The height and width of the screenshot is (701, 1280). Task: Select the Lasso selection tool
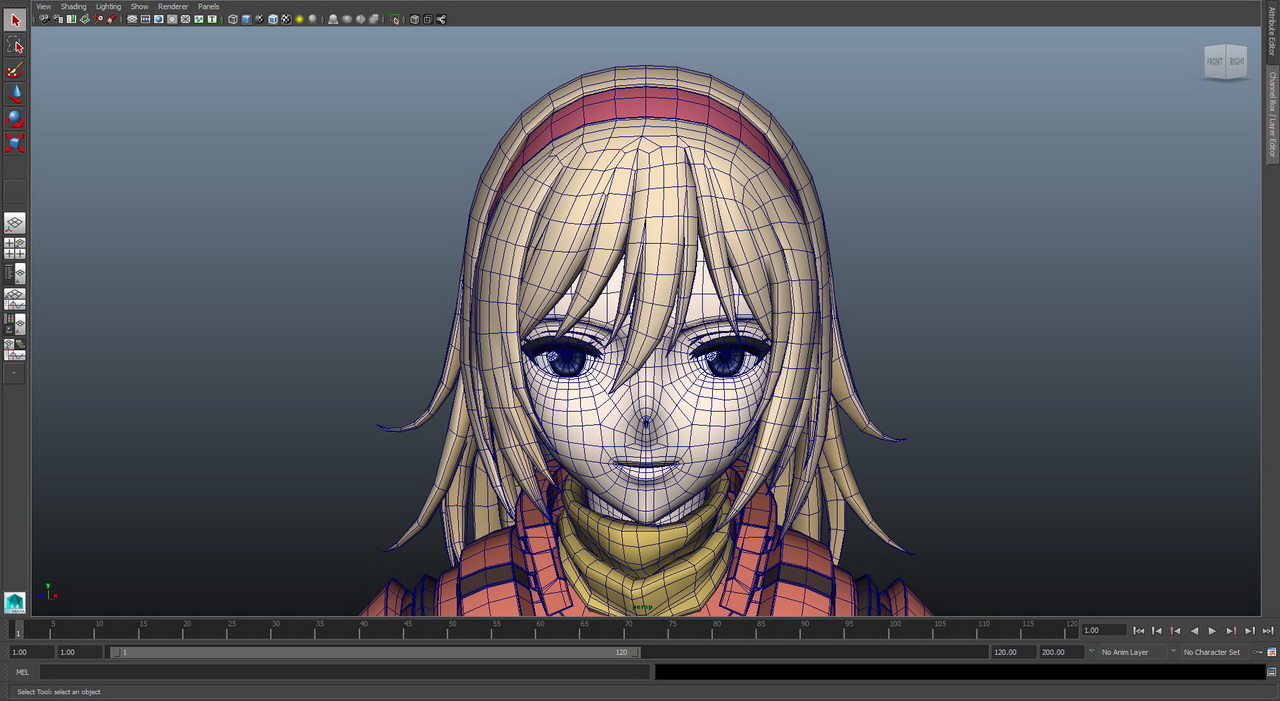(x=15, y=45)
